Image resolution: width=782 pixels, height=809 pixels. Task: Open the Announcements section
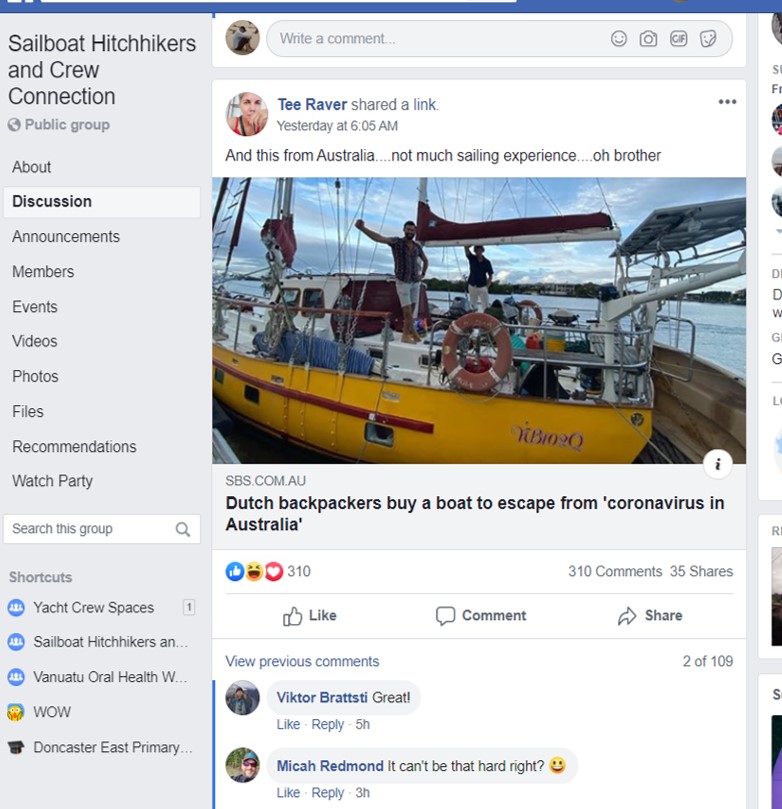(x=66, y=237)
